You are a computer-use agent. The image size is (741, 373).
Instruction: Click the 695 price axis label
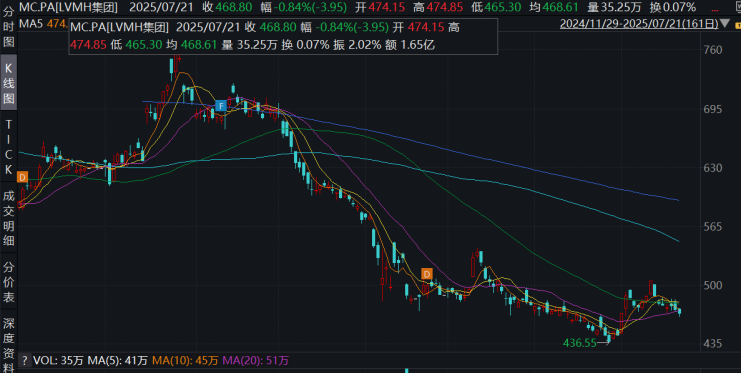(713, 109)
